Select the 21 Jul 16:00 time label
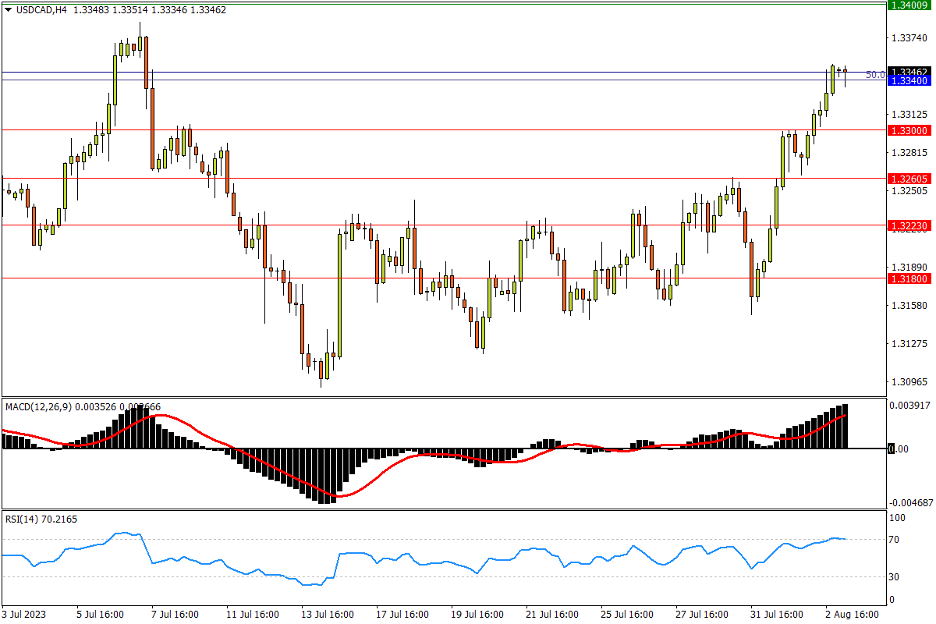Viewport: 936px width, 624px height. click(552, 613)
